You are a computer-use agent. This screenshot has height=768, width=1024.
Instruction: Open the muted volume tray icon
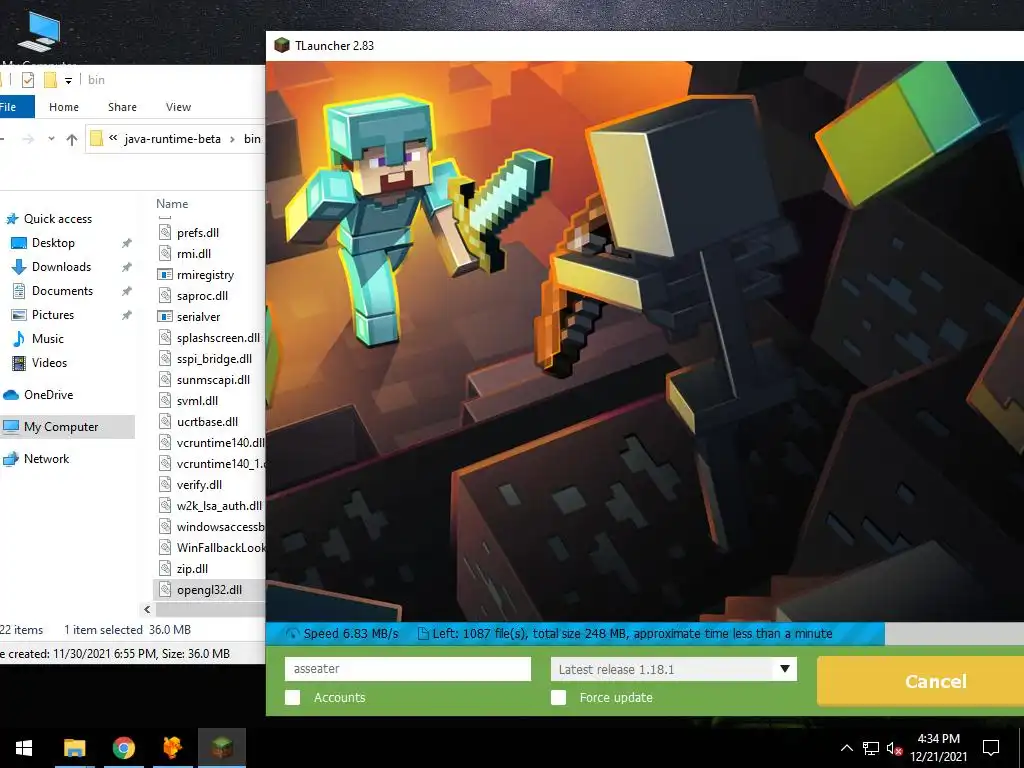pos(894,748)
